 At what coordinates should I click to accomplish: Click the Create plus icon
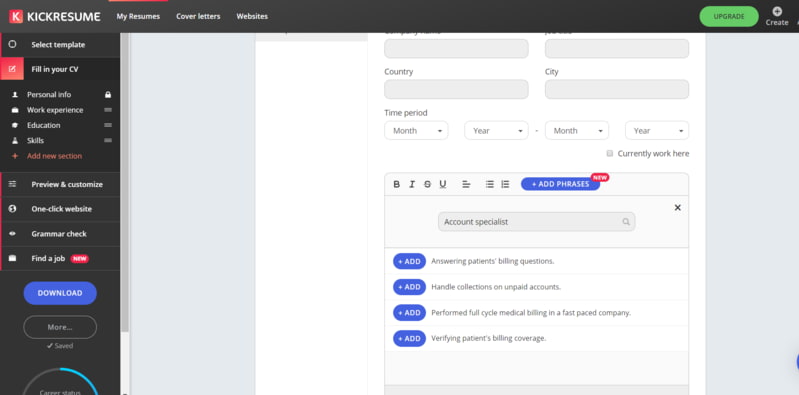click(x=777, y=11)
